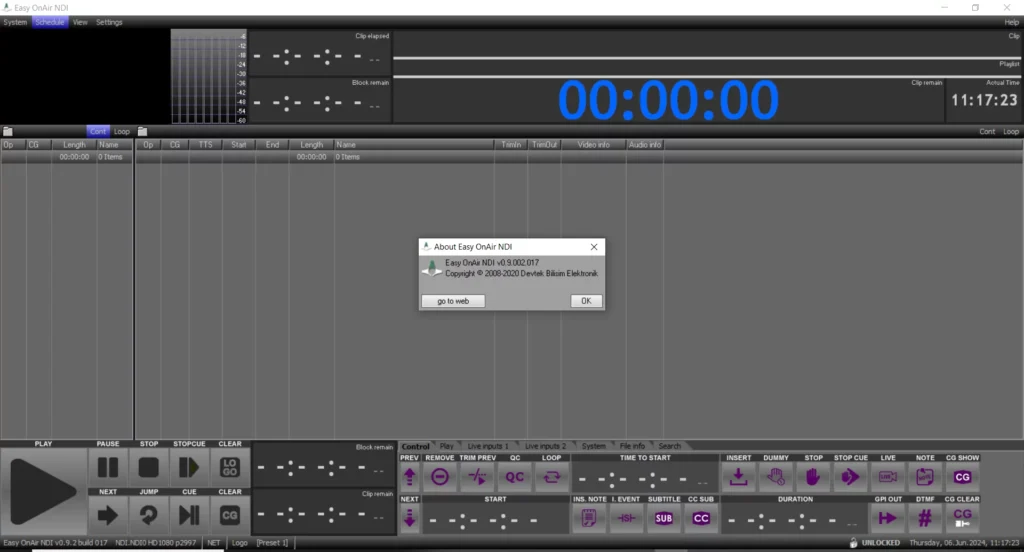
Task: Click the DTMF hash icon
Action: pyautogui.click(x=924, y=518)
